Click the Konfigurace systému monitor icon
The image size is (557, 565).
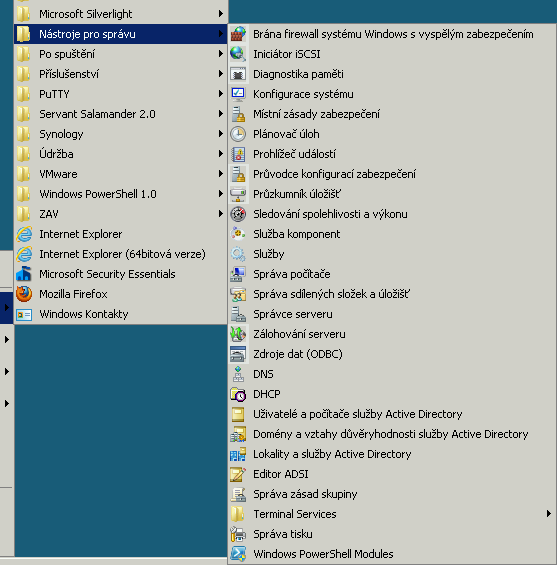pyautogui.click(x=238, y=94)
